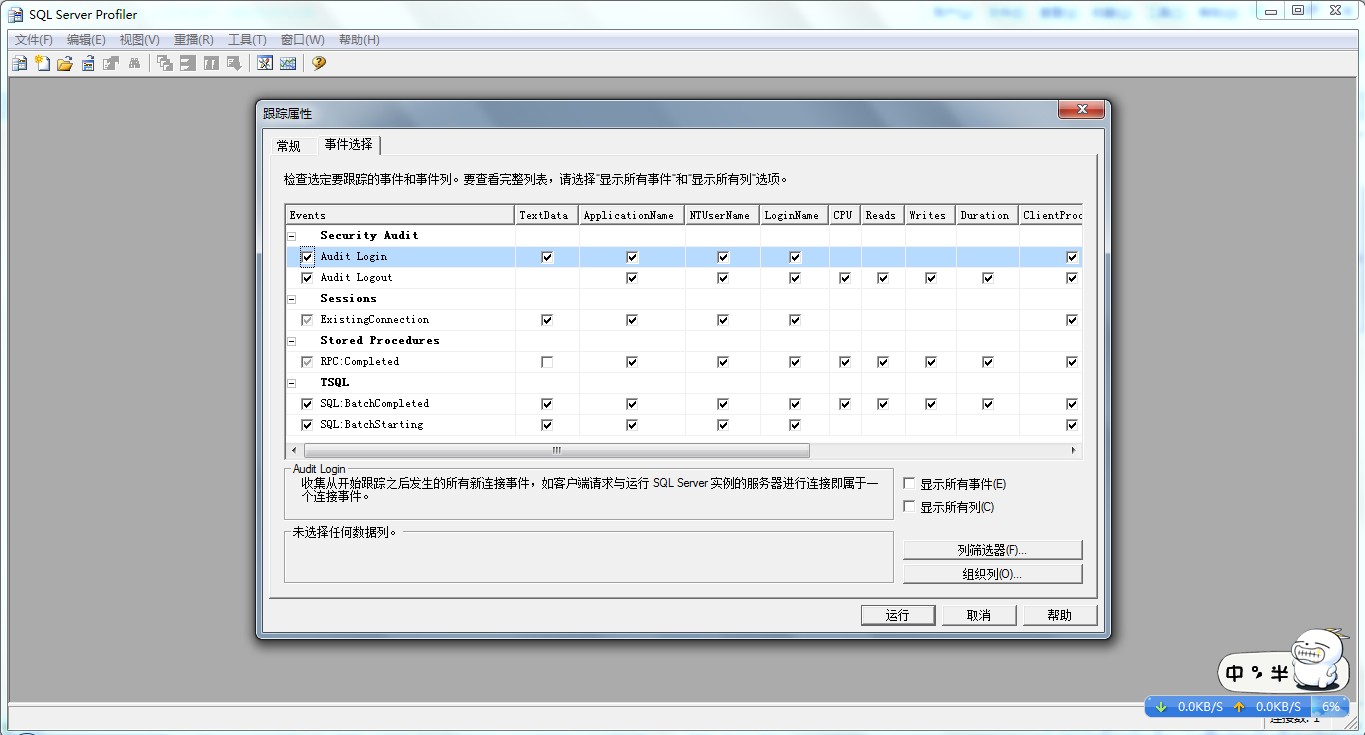The image size is (1365, 735).
Task: Select the SQL:BatchStarting row label
Action: click(372, 425)
